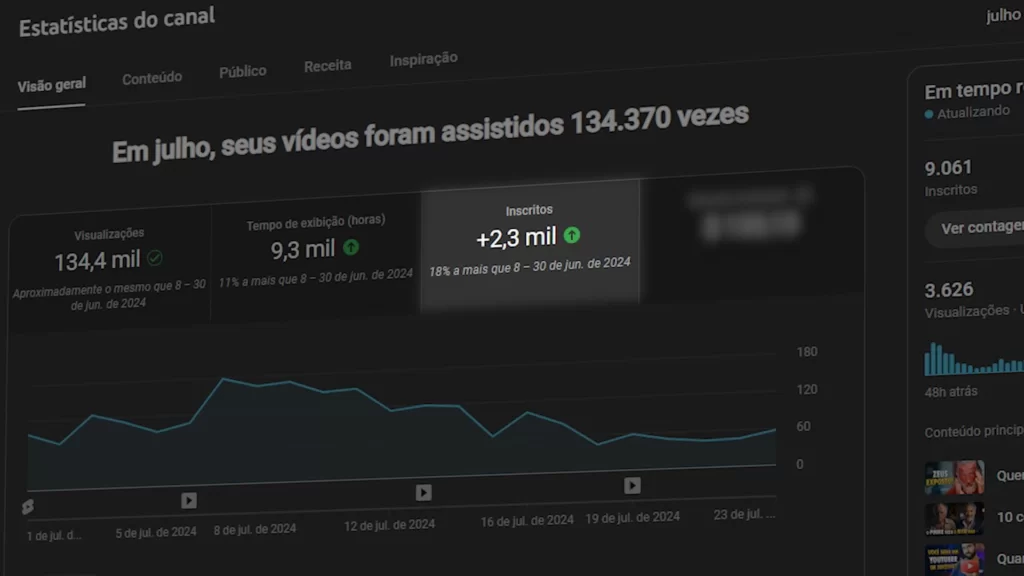
Task: Click the blurred revenue metric card
Action: pos(751,233)
